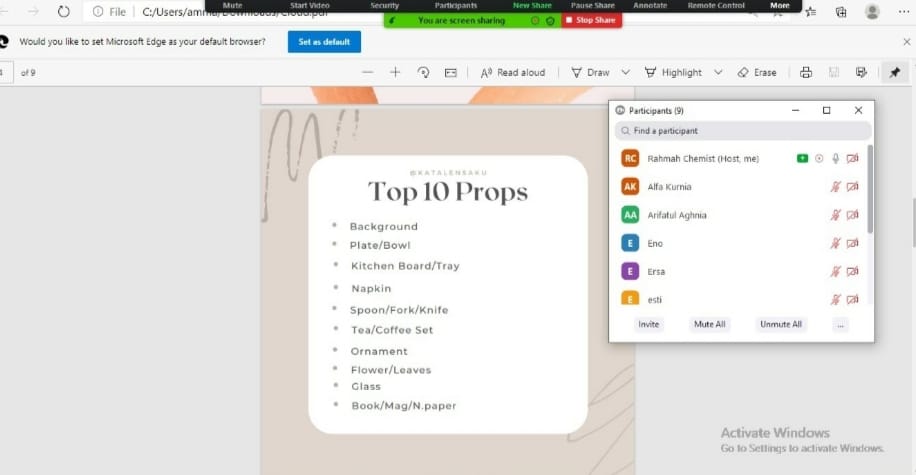Screen dimensions: 916x475
Task: Toggle Arifatul Aghnia's camera icon
Action: pos(853,215)
